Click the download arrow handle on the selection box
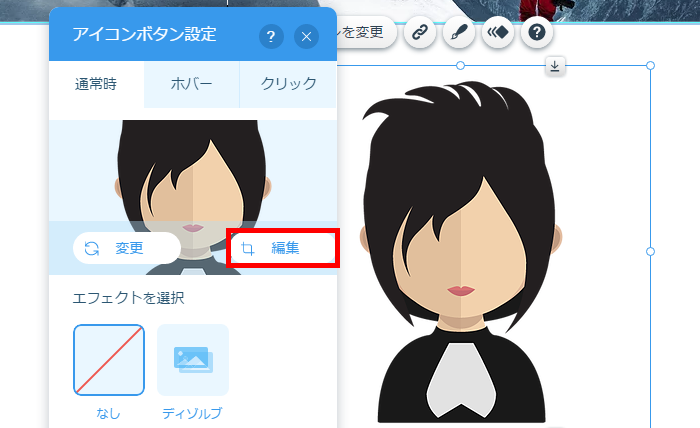Image resolution: width=700 pixels, height=428 pixels. (x=554, y=66)
